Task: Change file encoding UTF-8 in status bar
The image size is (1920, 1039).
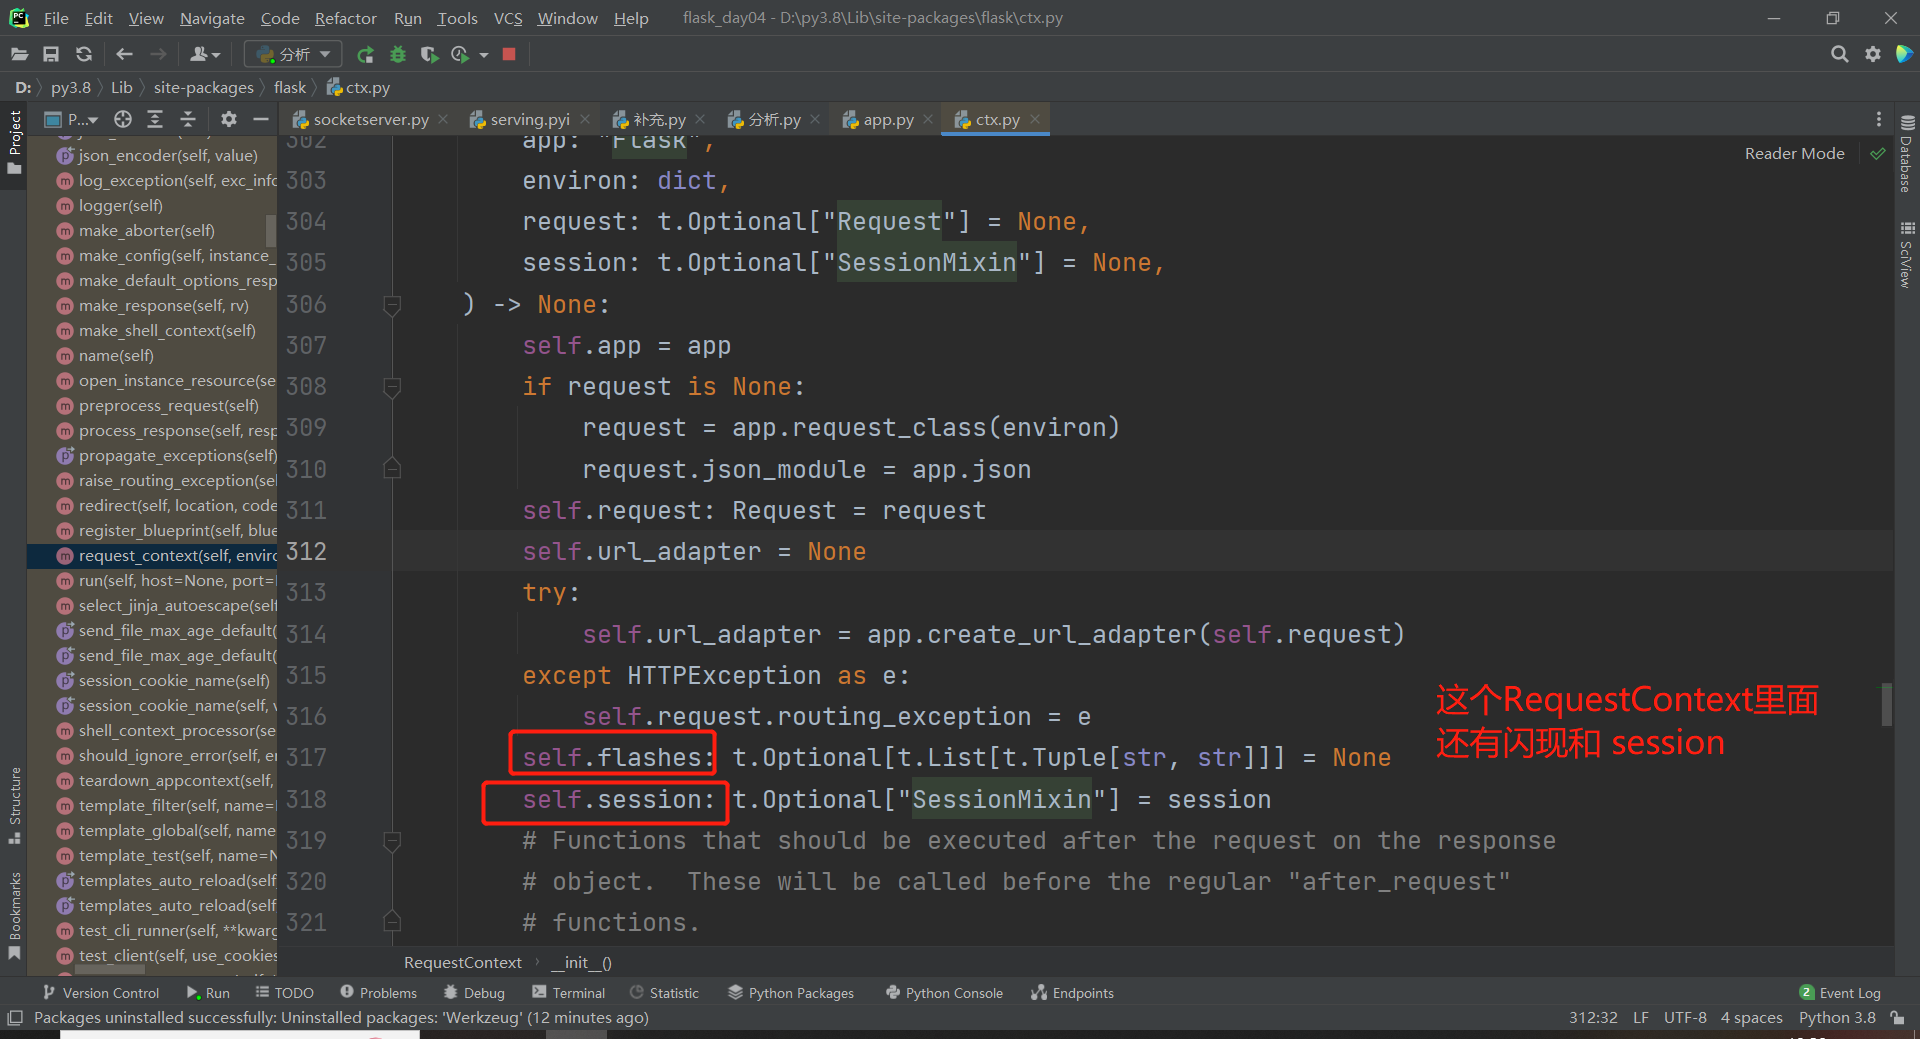Action: pyautogui.click(x=1685, y=1018)
